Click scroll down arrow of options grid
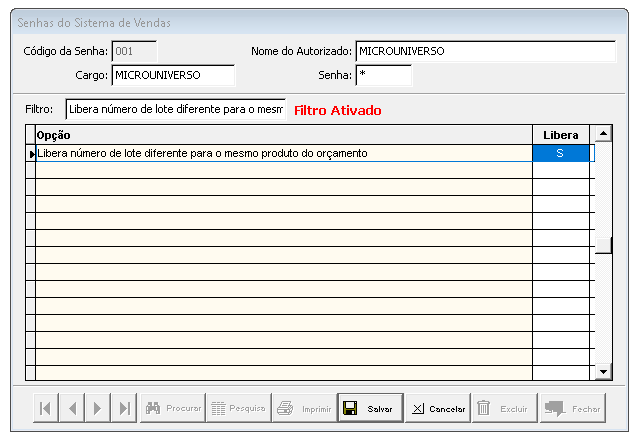The width and height of the screenshot is (640, 436). (603, 372)
